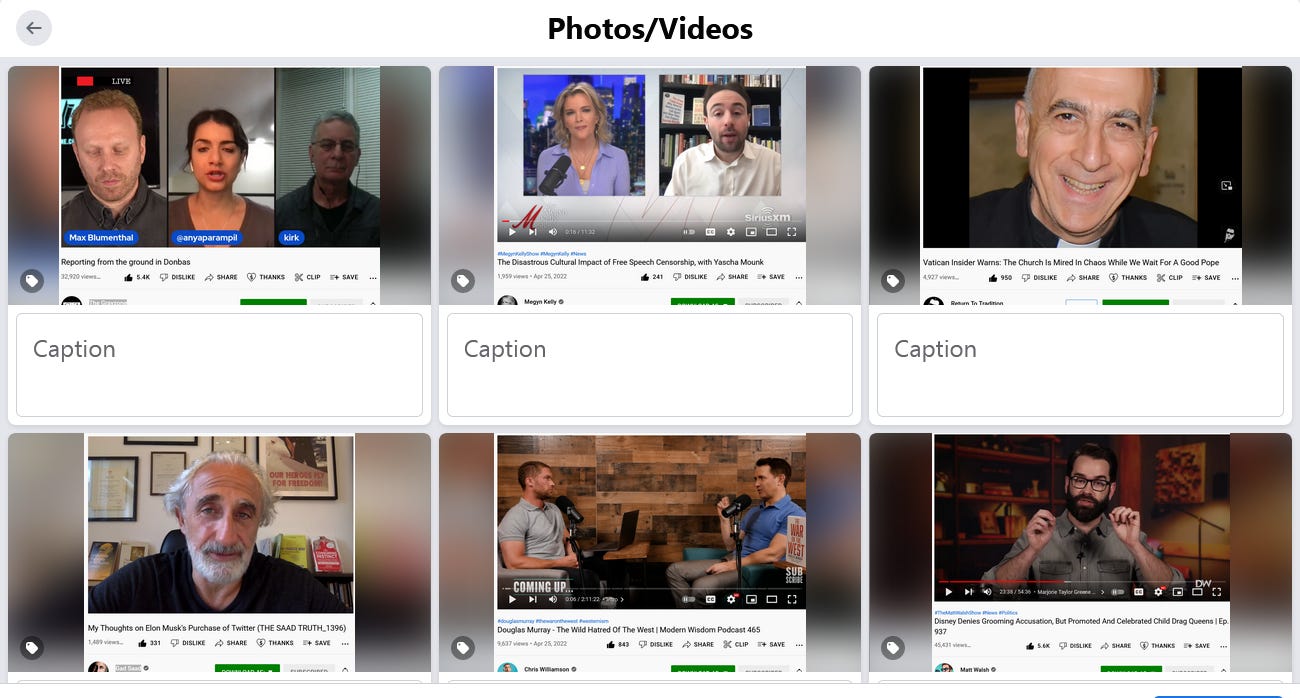The width and height of the screenshot is (1300, 698).
Task: Add caption under Donbas report photo
Action: [x=219, y=365]
